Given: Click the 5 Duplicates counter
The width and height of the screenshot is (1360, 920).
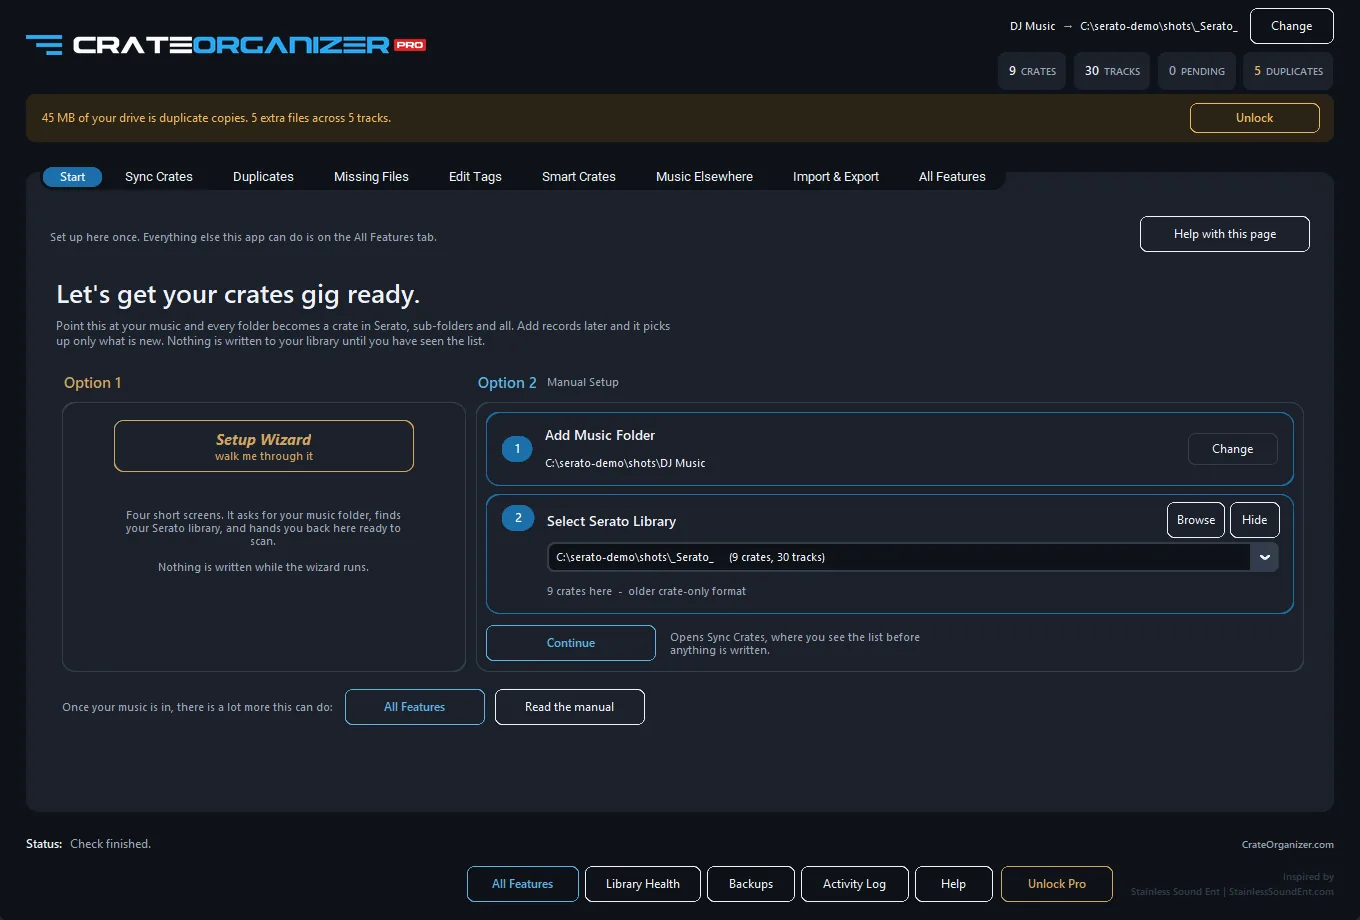Looking at the screenshot, I should point(1289,71).
